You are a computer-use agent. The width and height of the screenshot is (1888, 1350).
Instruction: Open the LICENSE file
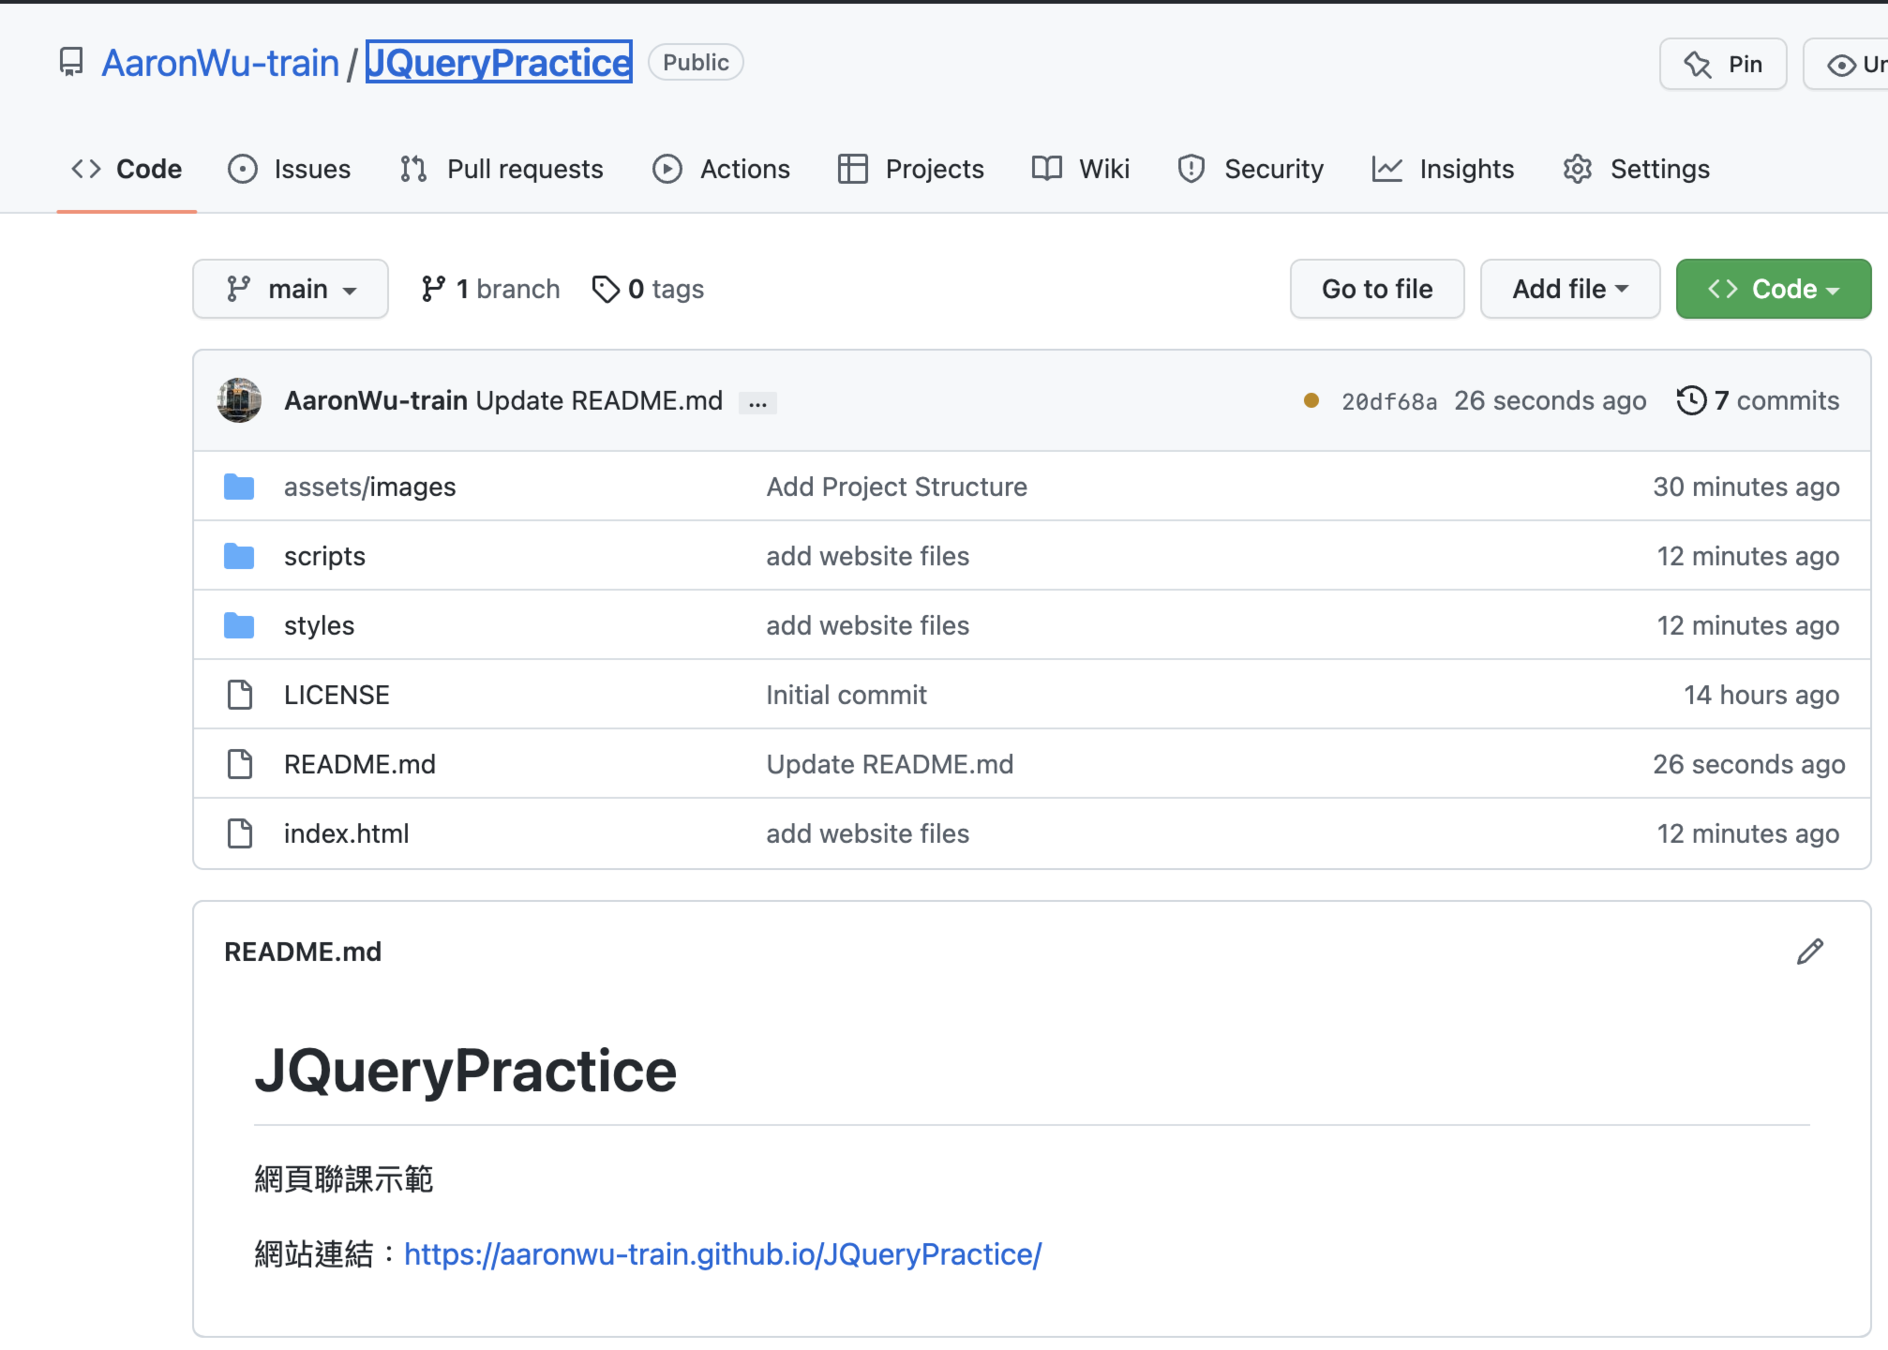tap(337, 694)
